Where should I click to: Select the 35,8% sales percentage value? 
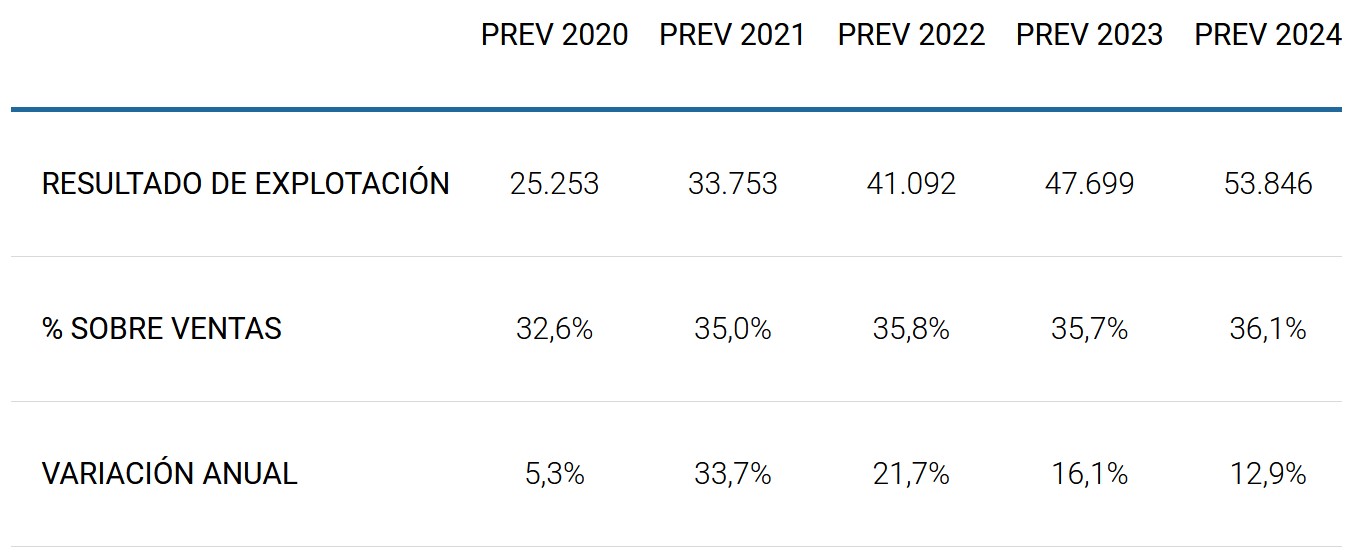pos(911,329)
